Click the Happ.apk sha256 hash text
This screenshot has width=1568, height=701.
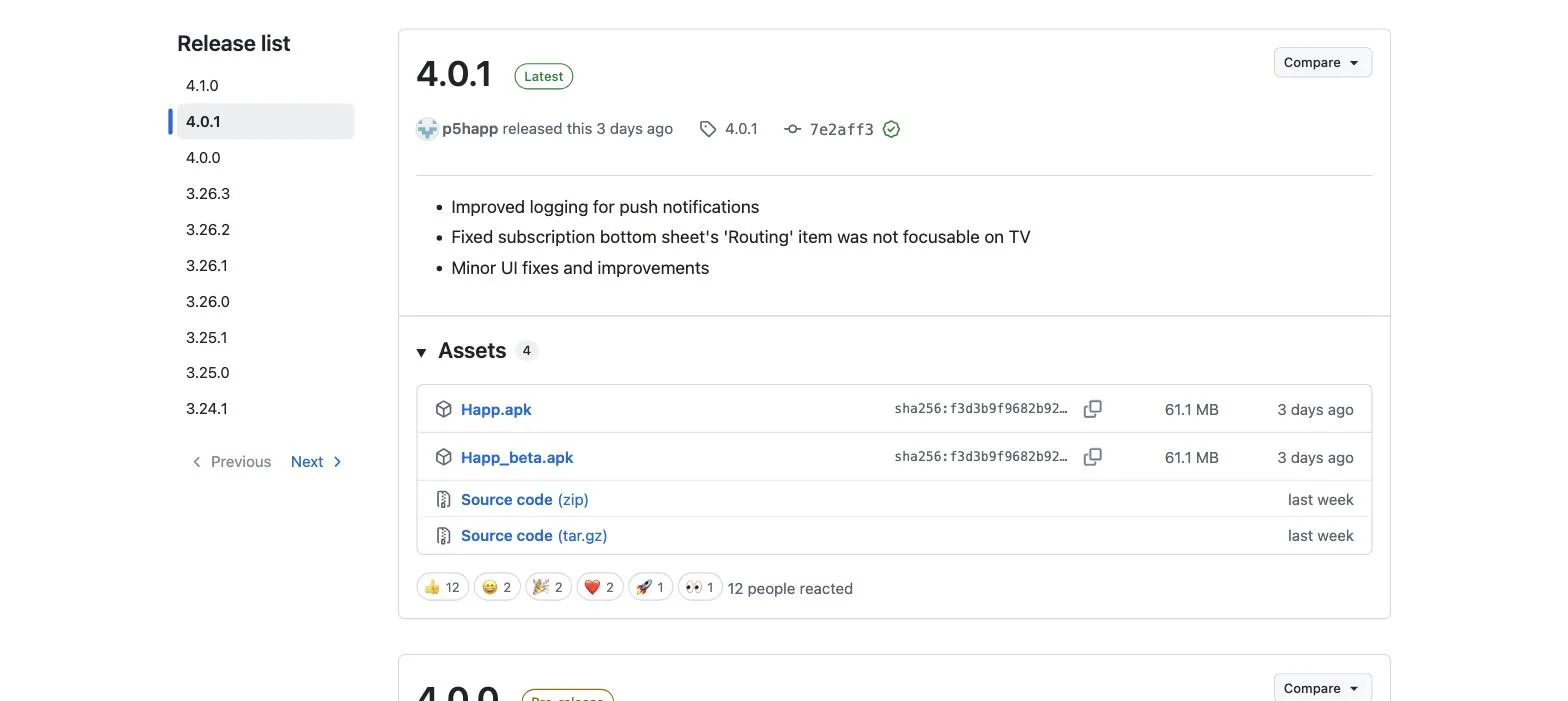point(981,409)
